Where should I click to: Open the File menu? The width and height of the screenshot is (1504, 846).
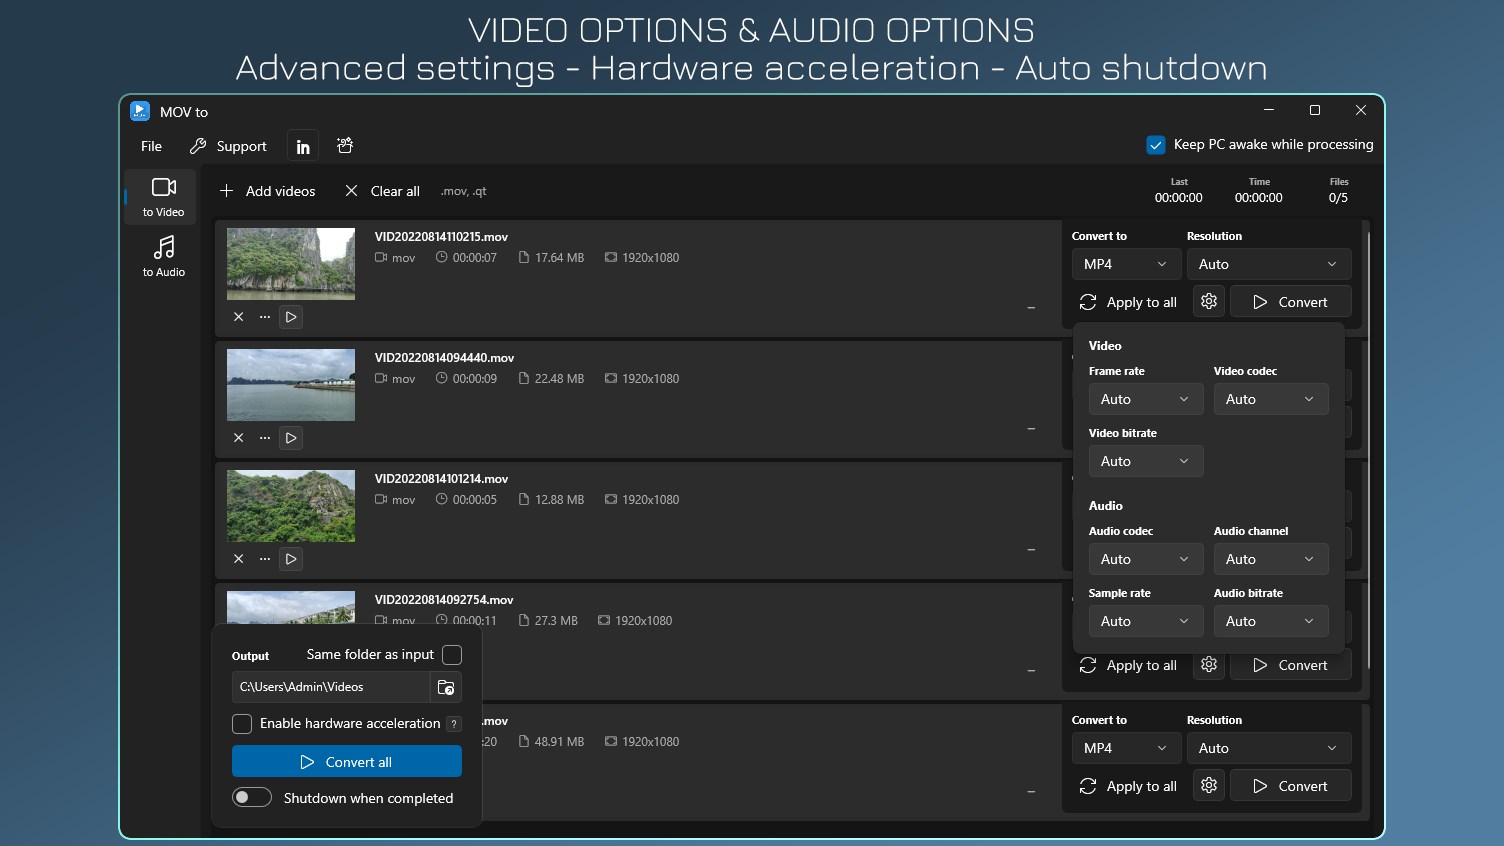click(x=150, y=145)
